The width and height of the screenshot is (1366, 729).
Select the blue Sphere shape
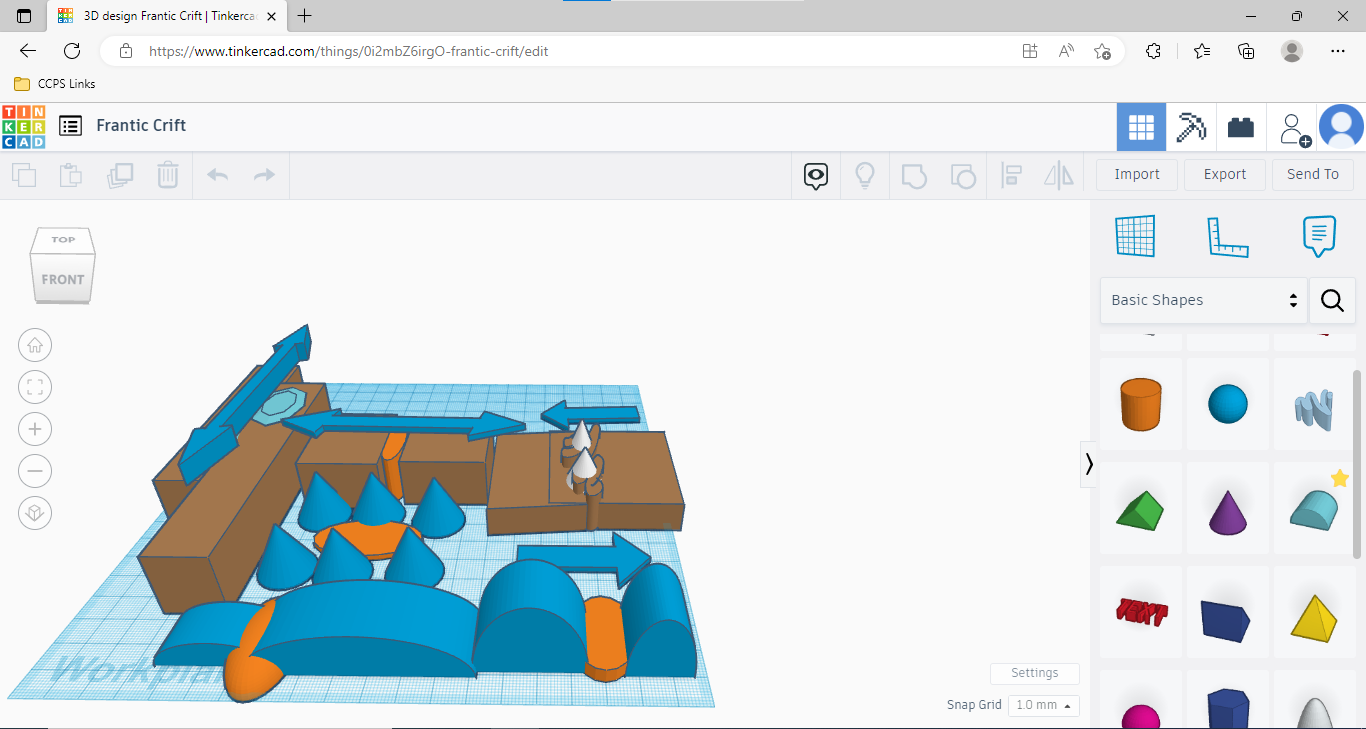pyautogui.click(x=1228, y=404)
